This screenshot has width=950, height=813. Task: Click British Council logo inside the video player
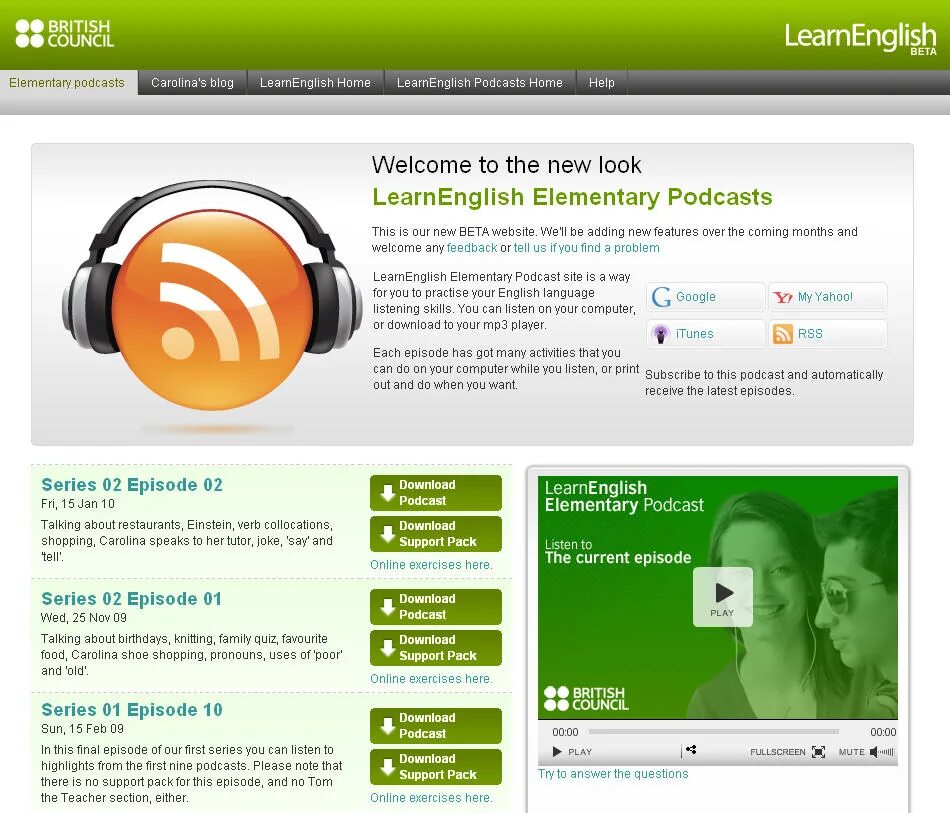[586, 699]
